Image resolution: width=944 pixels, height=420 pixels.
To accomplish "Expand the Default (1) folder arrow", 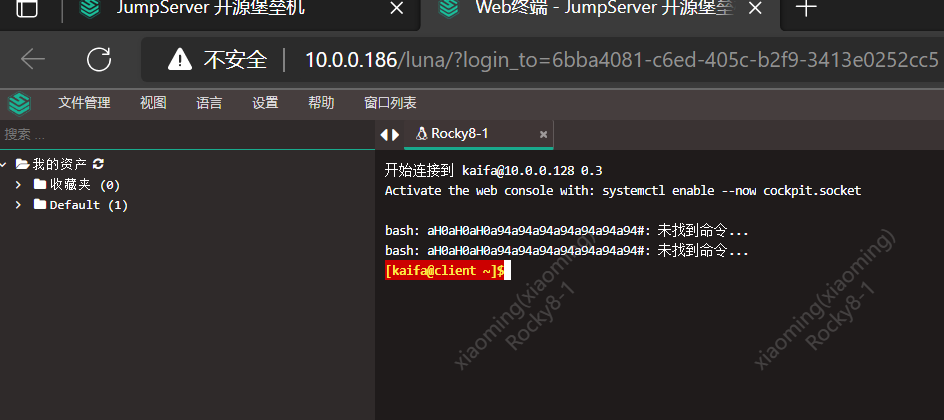I will pos(18,205).
